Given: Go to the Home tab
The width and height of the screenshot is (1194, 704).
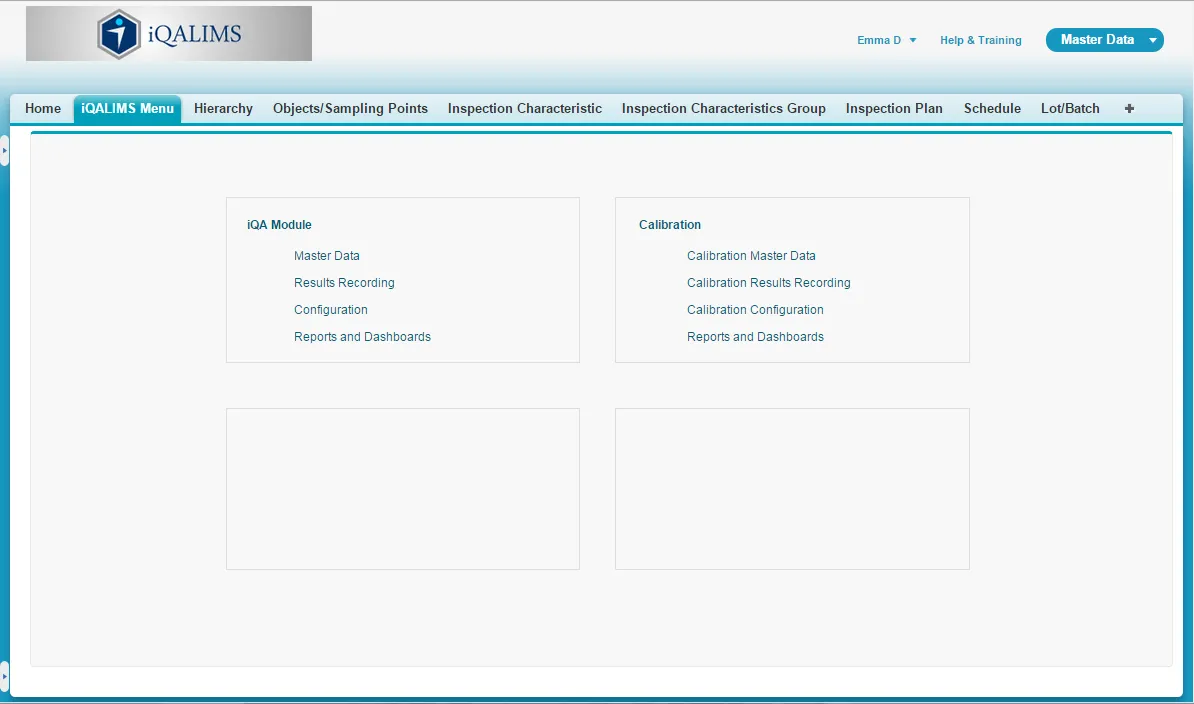Looking at the screenshot, I should coord(43,109).
